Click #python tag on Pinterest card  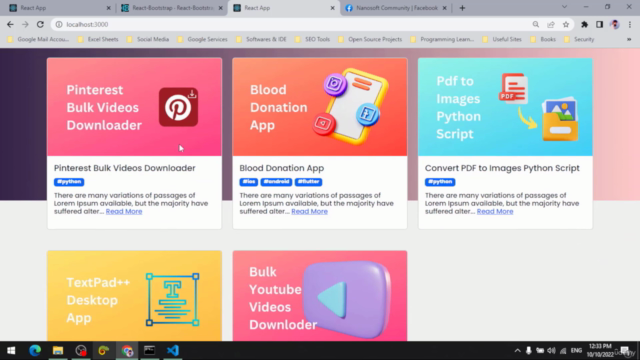[x=69, y=182]
